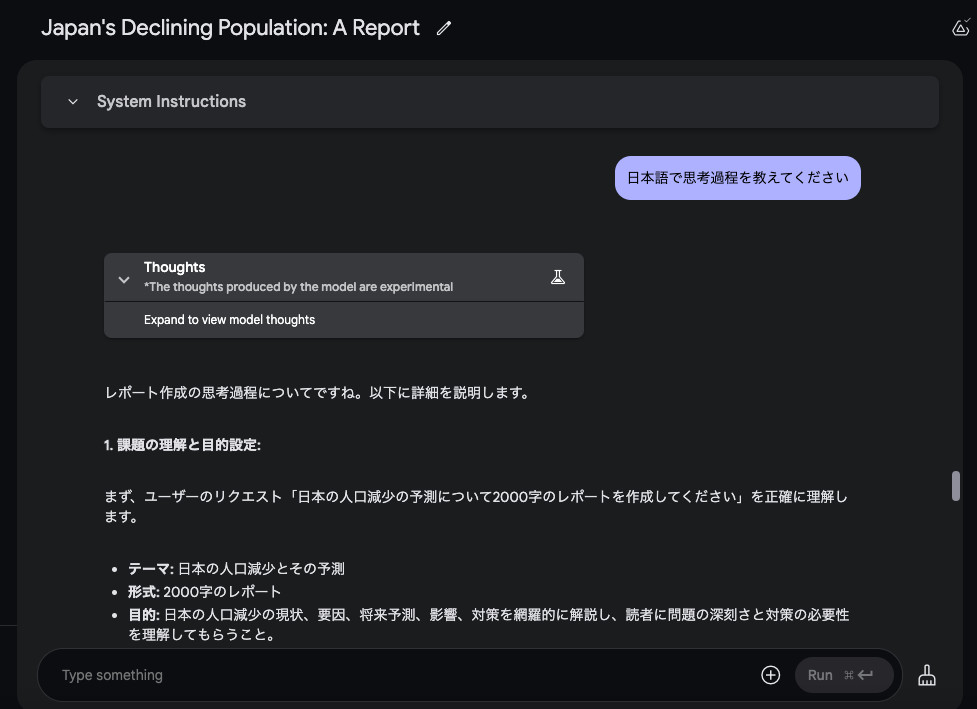This screenshot has width=977, height=709.
Task: Open the System Instructions panel header
Action: point(490,102)
